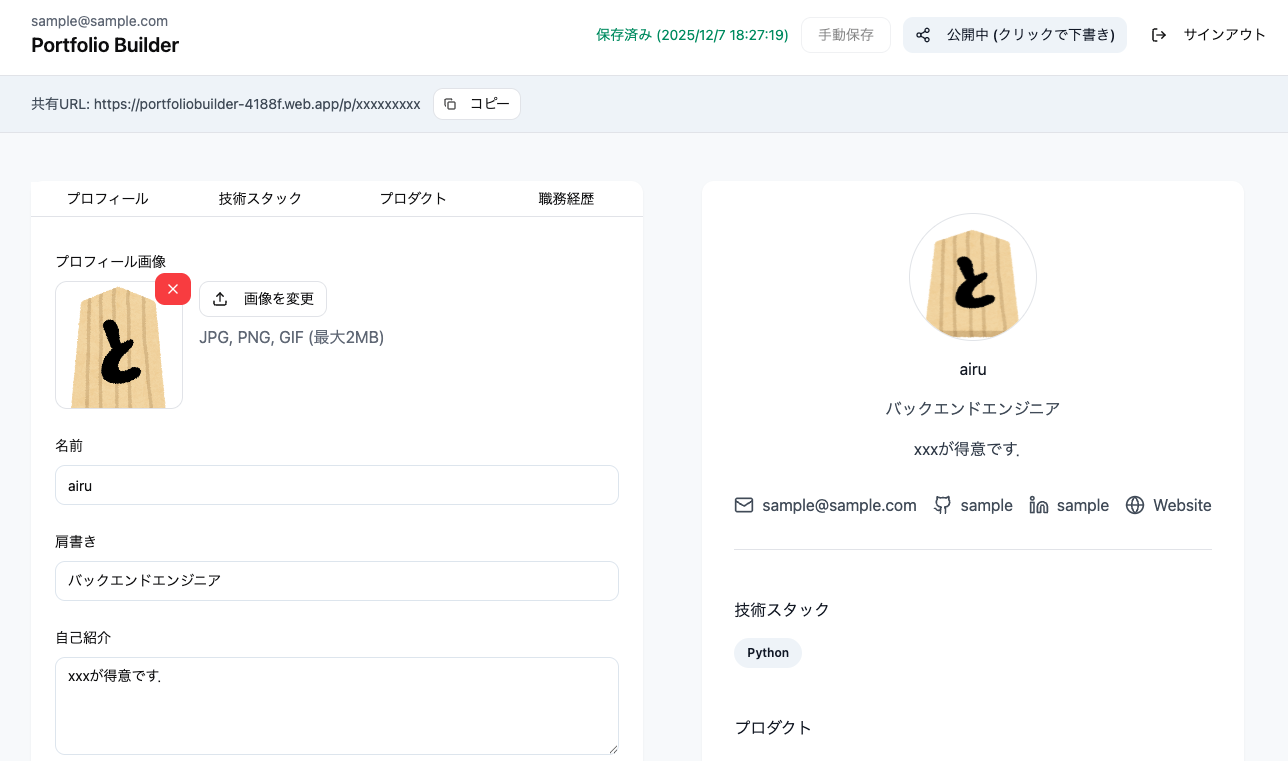
Task: Click the envelope icon before sample@sample.com
Action: 743,505
